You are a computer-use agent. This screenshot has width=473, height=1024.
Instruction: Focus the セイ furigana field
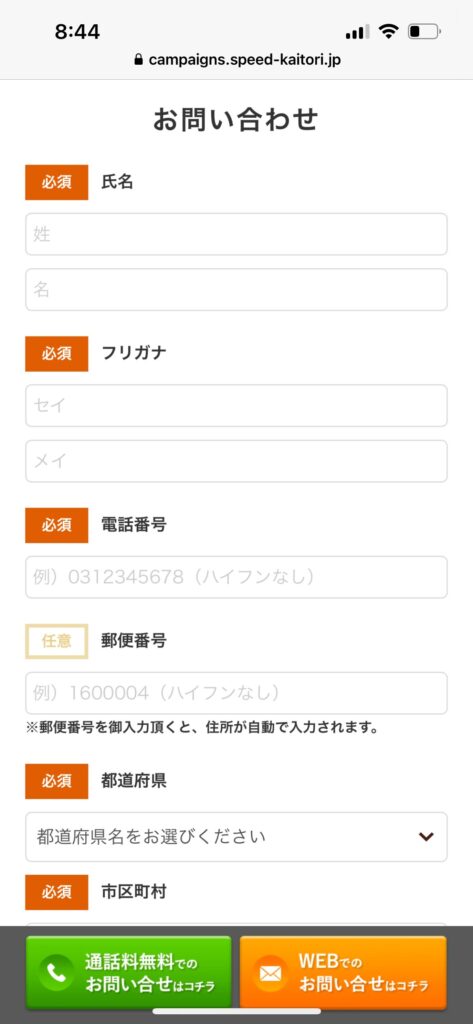(236, 406)
